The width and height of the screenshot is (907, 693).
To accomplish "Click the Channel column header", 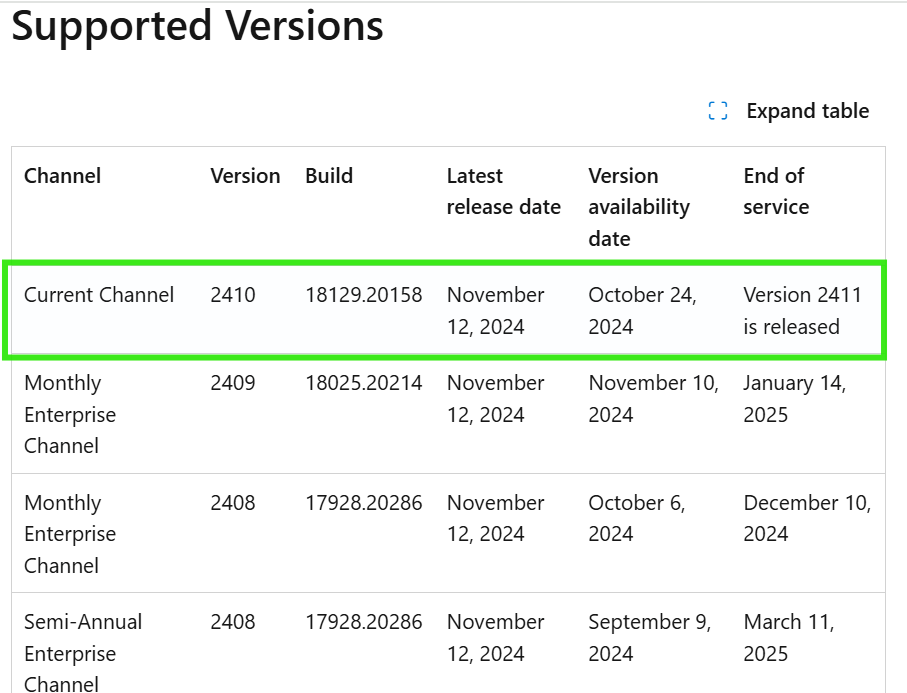I will point(62,176).
